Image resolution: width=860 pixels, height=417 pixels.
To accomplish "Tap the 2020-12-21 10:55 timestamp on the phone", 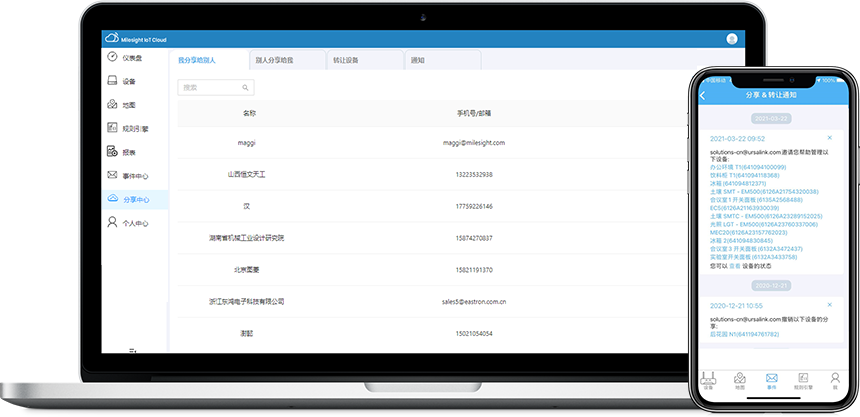I will click(736, 306).
